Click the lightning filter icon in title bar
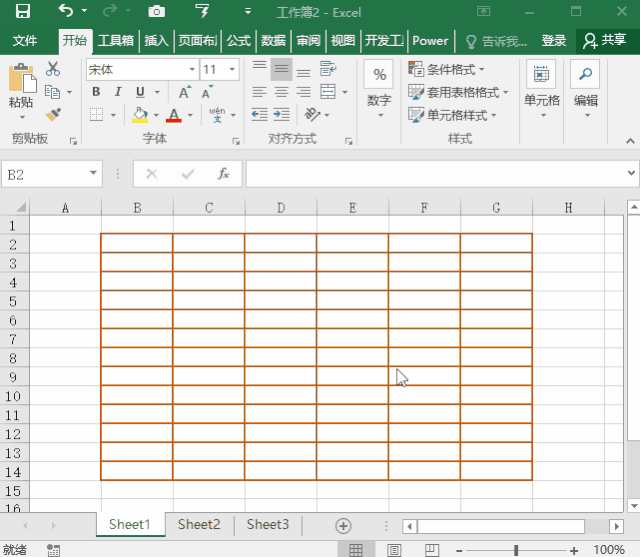This screenshot has width=640, height=557. tap(202, 11)
